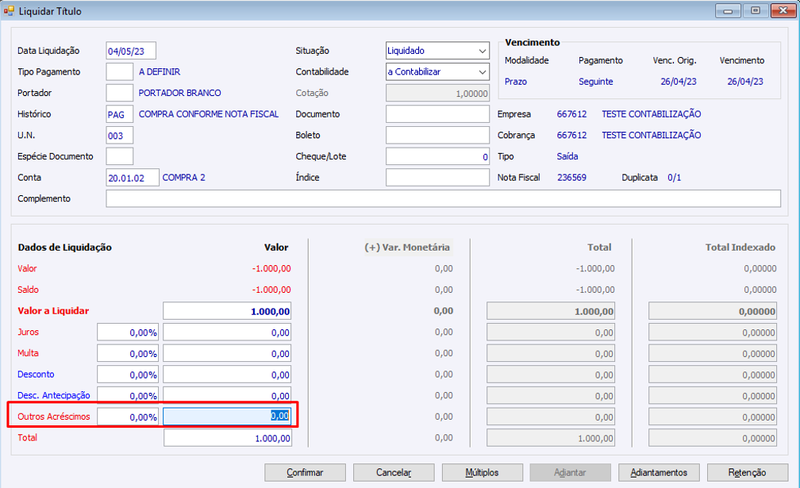Click the Cancelar button
The image size is (800, 488).
pos(393,473)
